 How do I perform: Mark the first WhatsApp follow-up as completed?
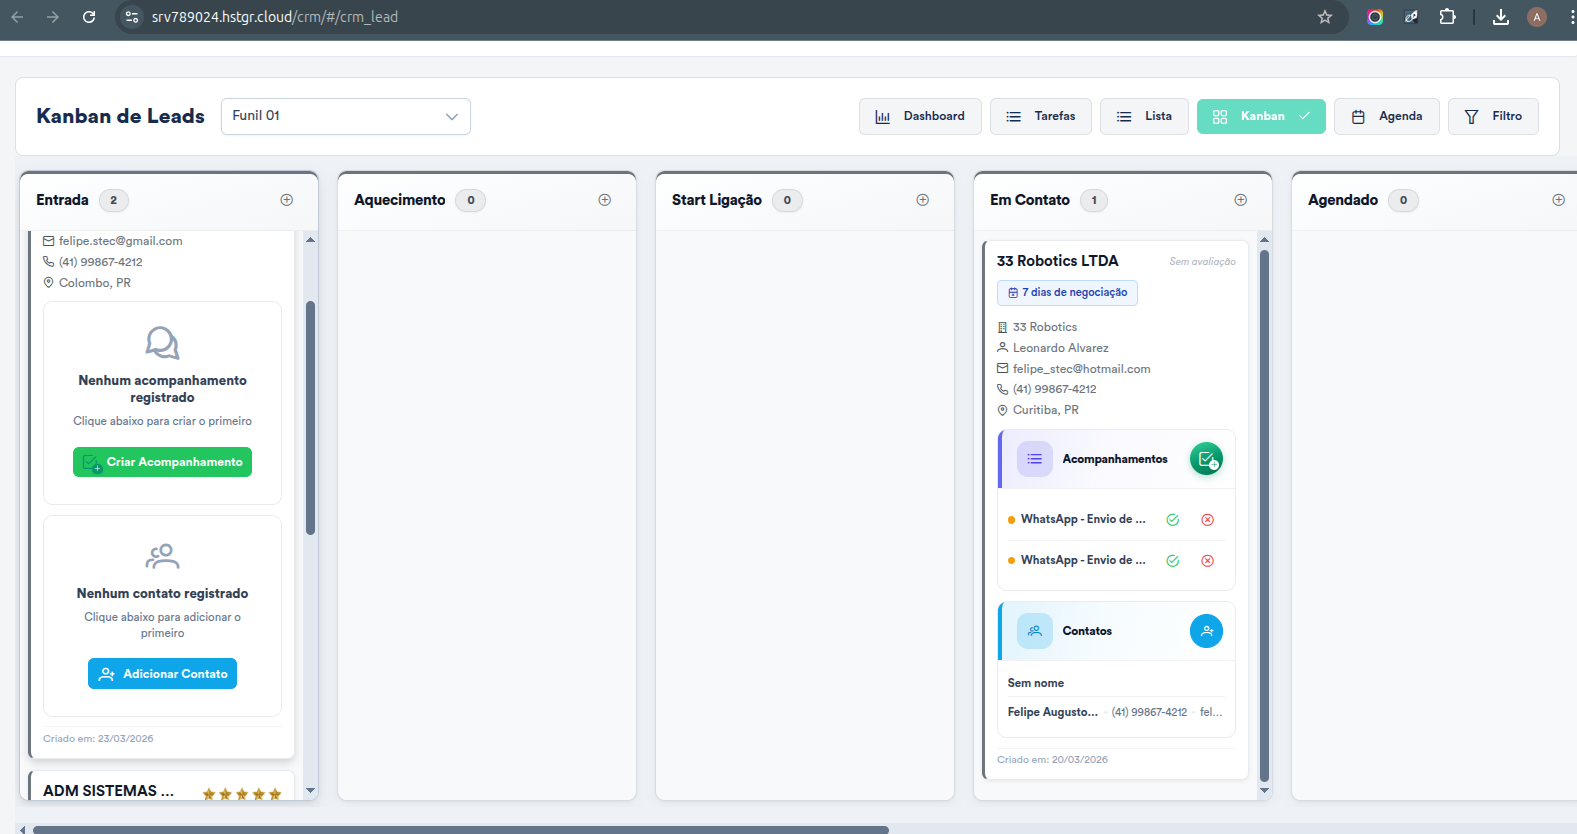coord(1173,520)
